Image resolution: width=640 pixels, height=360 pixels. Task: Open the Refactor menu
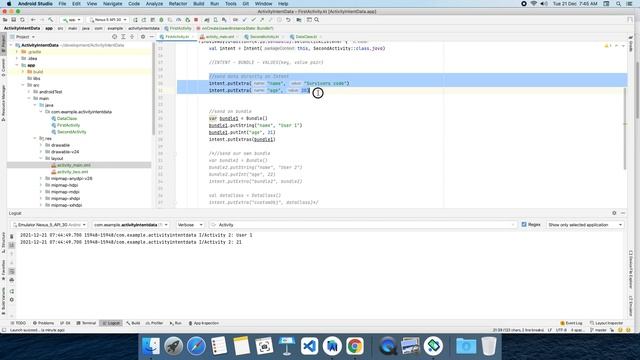(178, 4)
